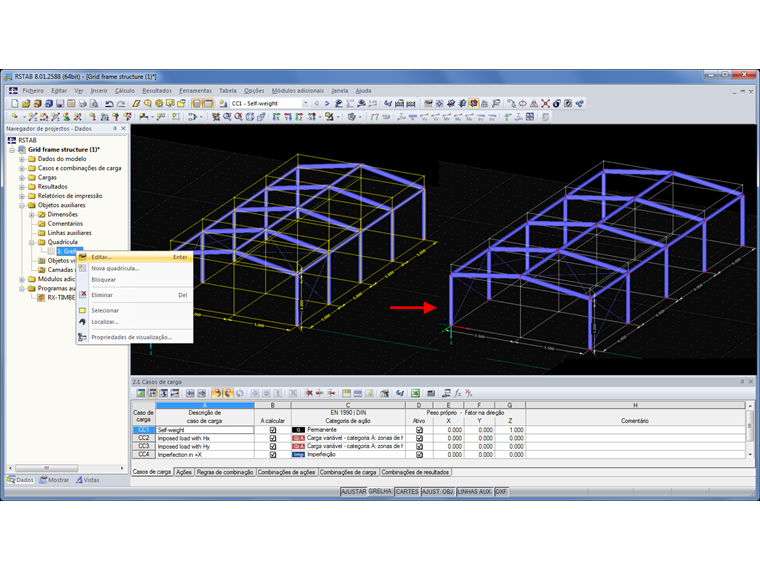This screenshot has height=570, width=760.
Task: Click the Print preview magnifier icon
Action: click(x=94, y=103)
